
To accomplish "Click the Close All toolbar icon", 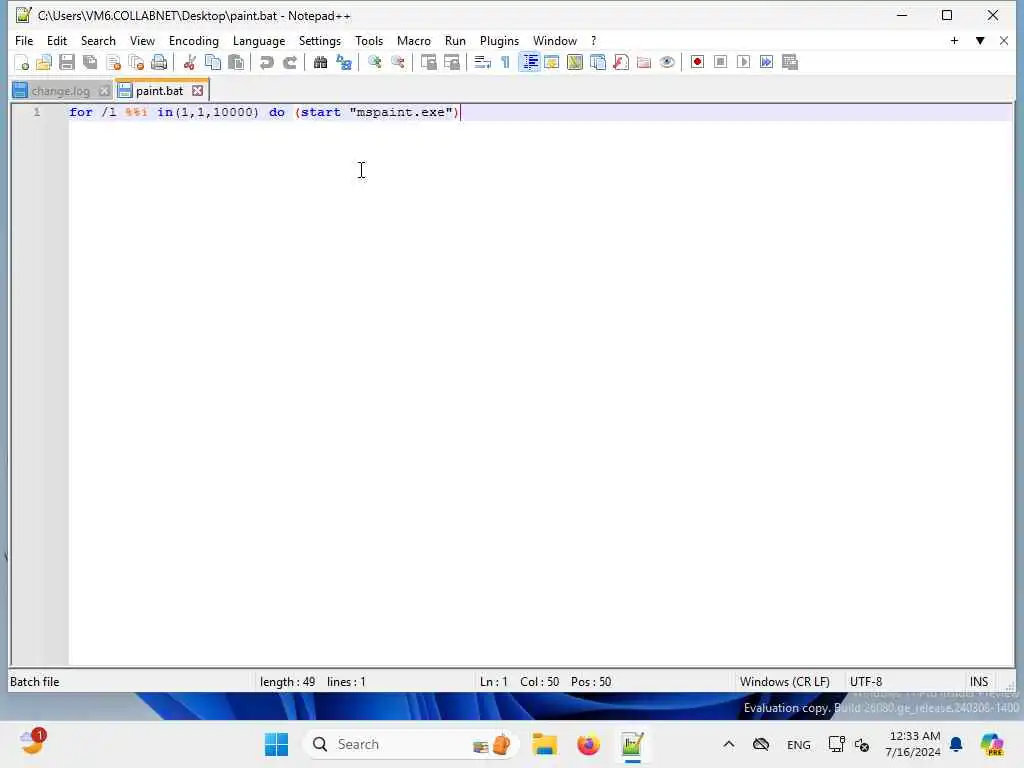I will tap(136, 63).
